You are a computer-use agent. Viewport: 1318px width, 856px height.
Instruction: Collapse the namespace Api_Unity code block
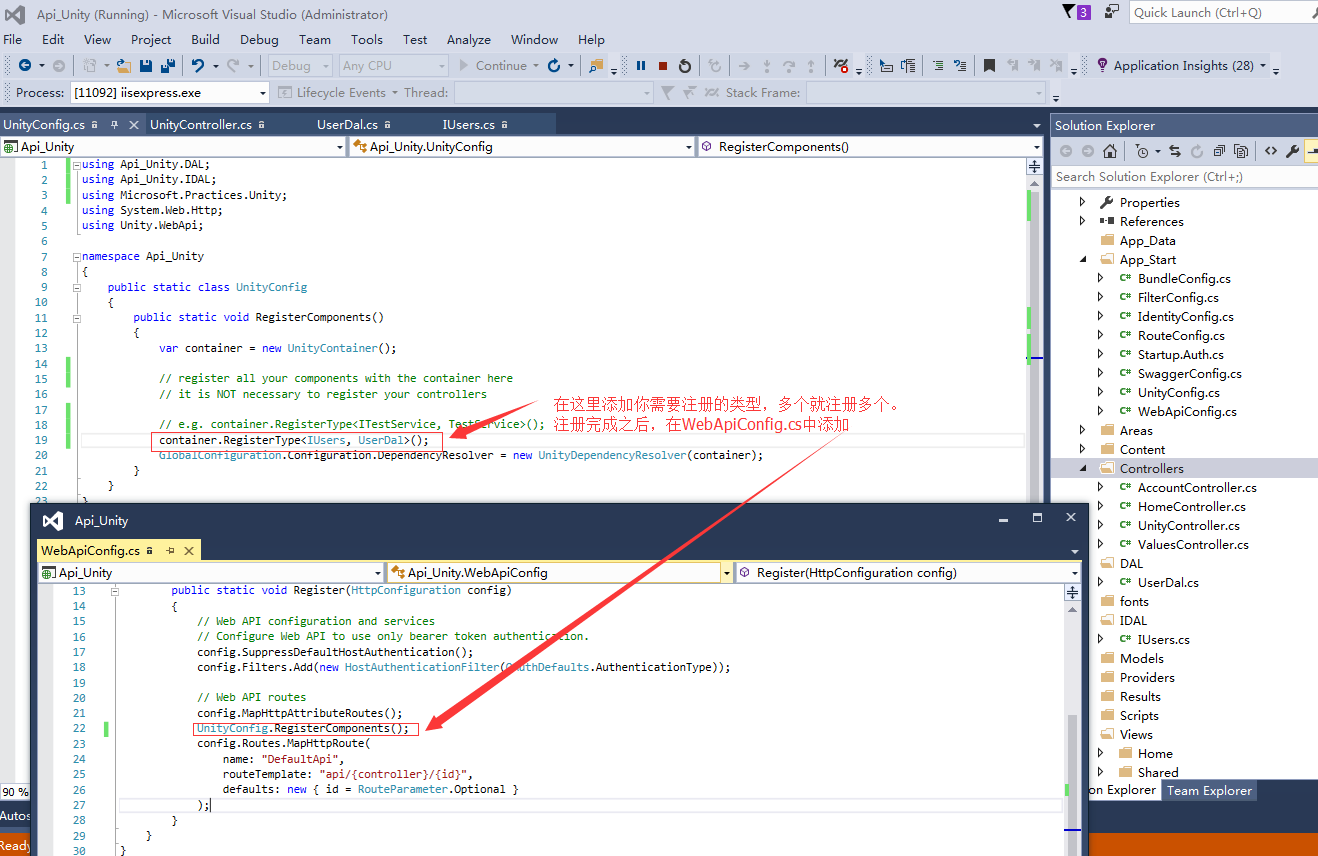tap(76, 257)
